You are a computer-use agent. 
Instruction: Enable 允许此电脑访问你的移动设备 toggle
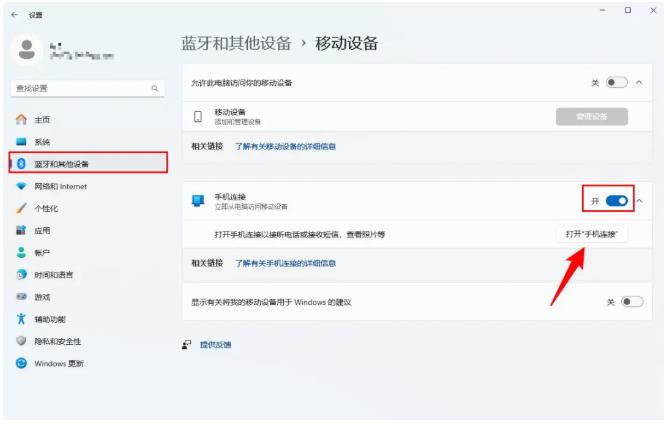[x=616, y=82]
